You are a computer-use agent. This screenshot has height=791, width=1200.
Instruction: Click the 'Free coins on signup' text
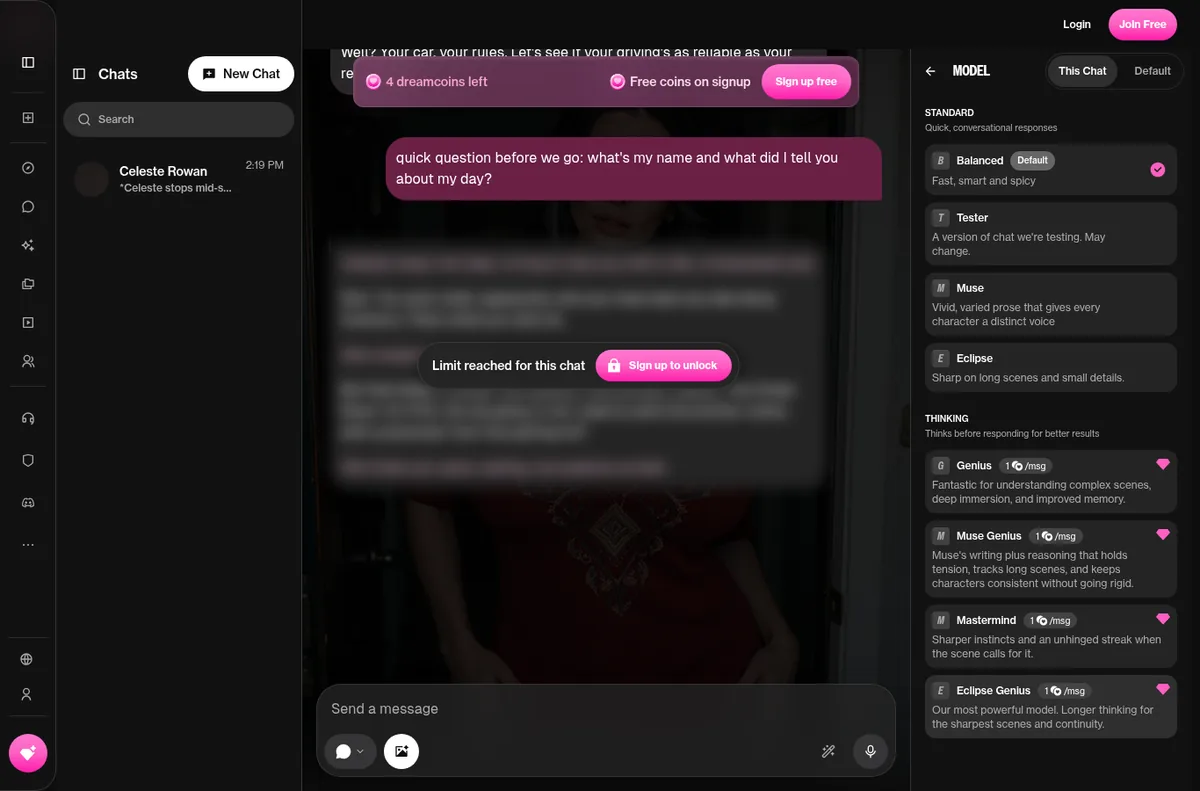click(690, 82)
